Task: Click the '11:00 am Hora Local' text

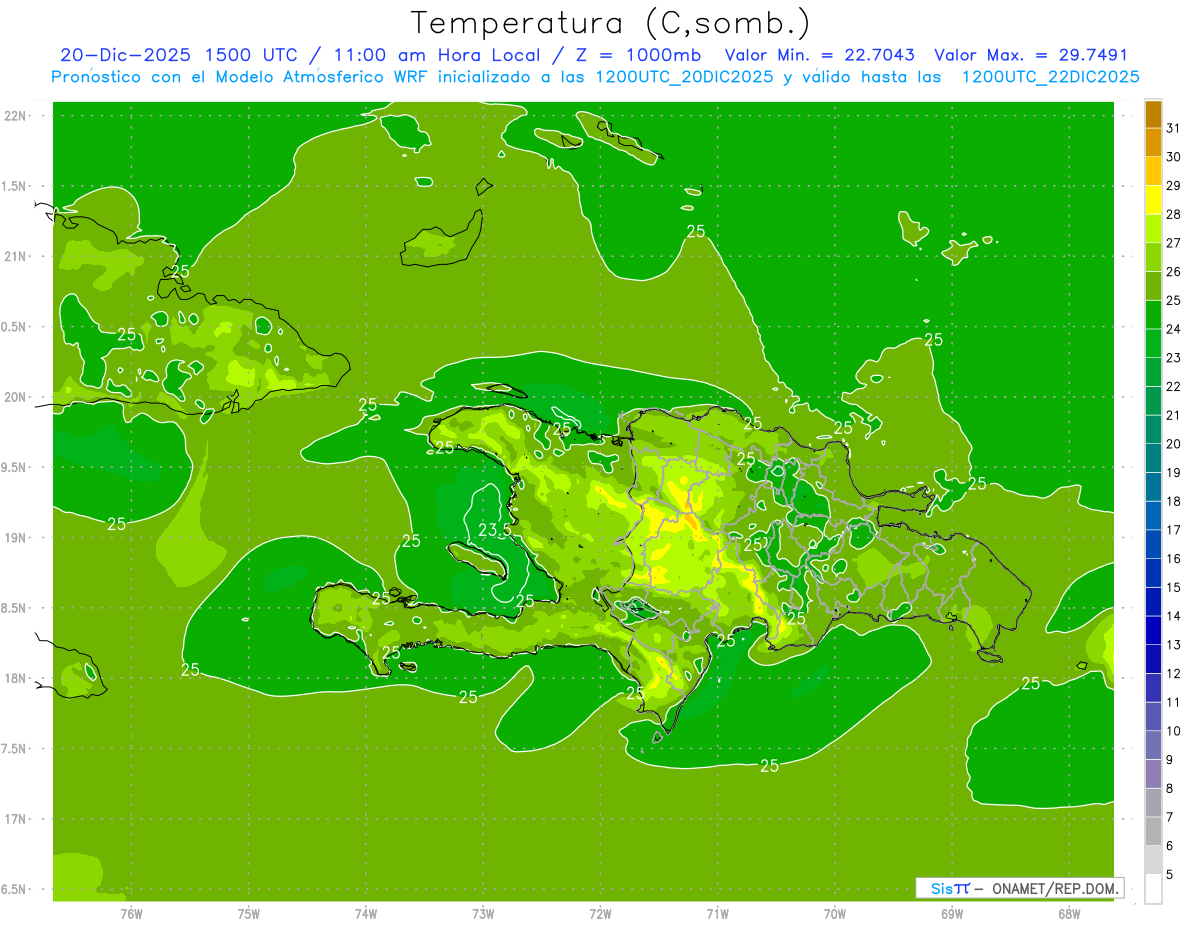Action: point(433,55)
